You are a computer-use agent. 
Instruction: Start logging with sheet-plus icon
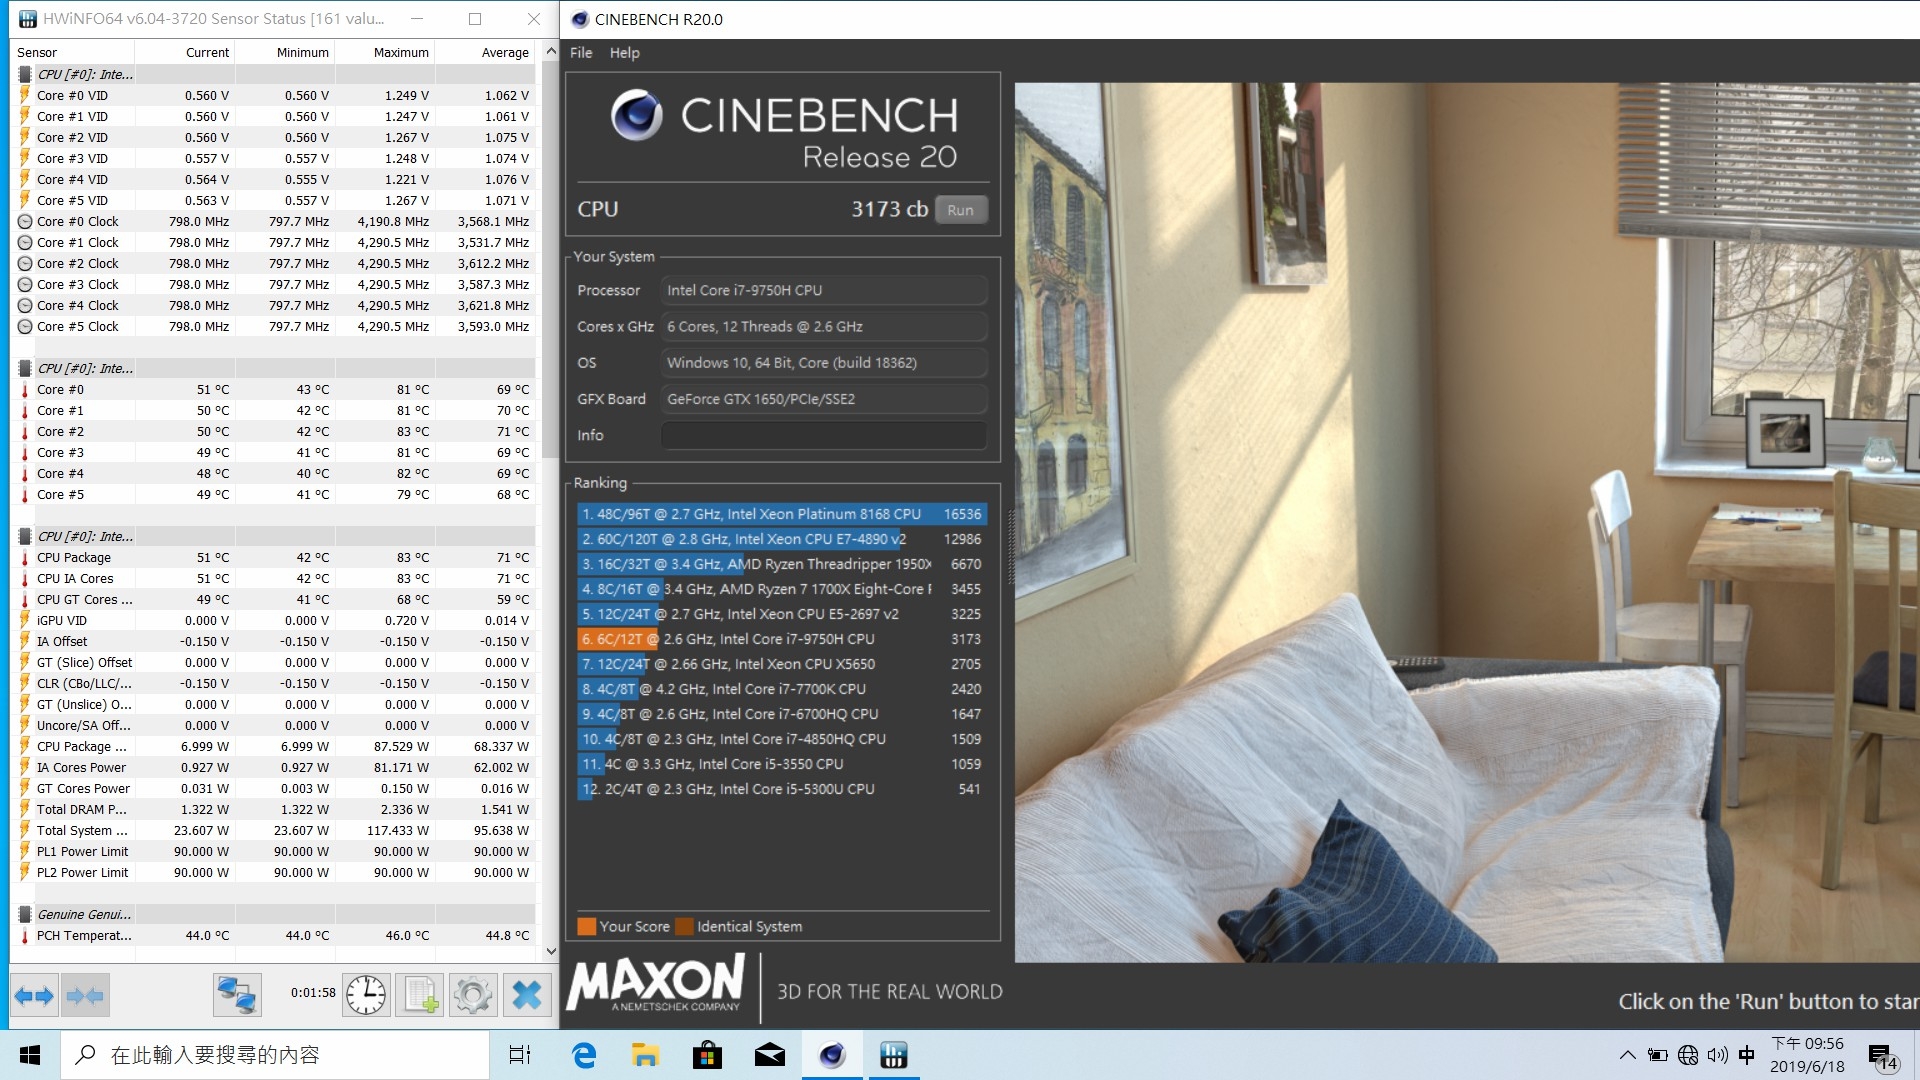click(420, 995)
